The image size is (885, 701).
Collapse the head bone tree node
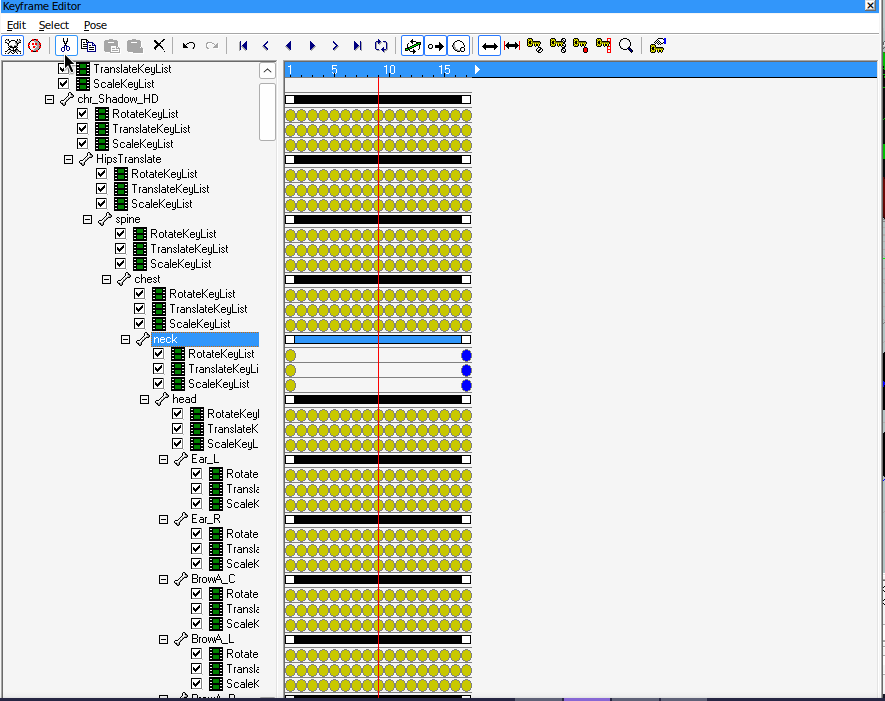[145, 399]
